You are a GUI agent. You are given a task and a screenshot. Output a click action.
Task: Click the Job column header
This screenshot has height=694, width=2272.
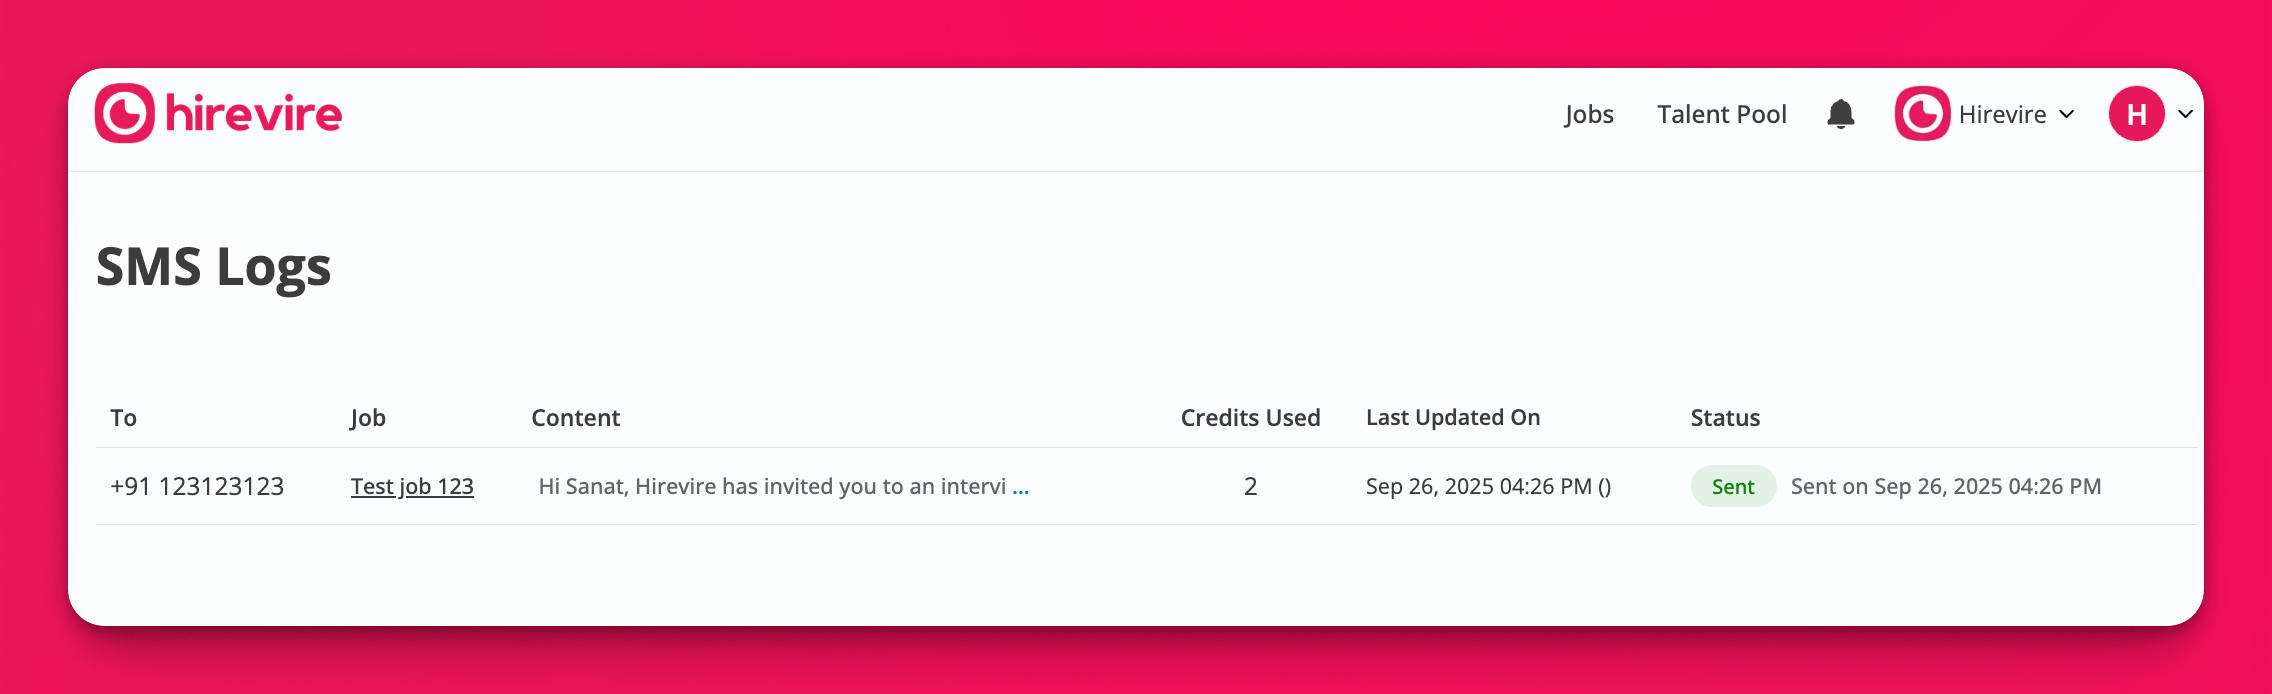click(368, 418)
